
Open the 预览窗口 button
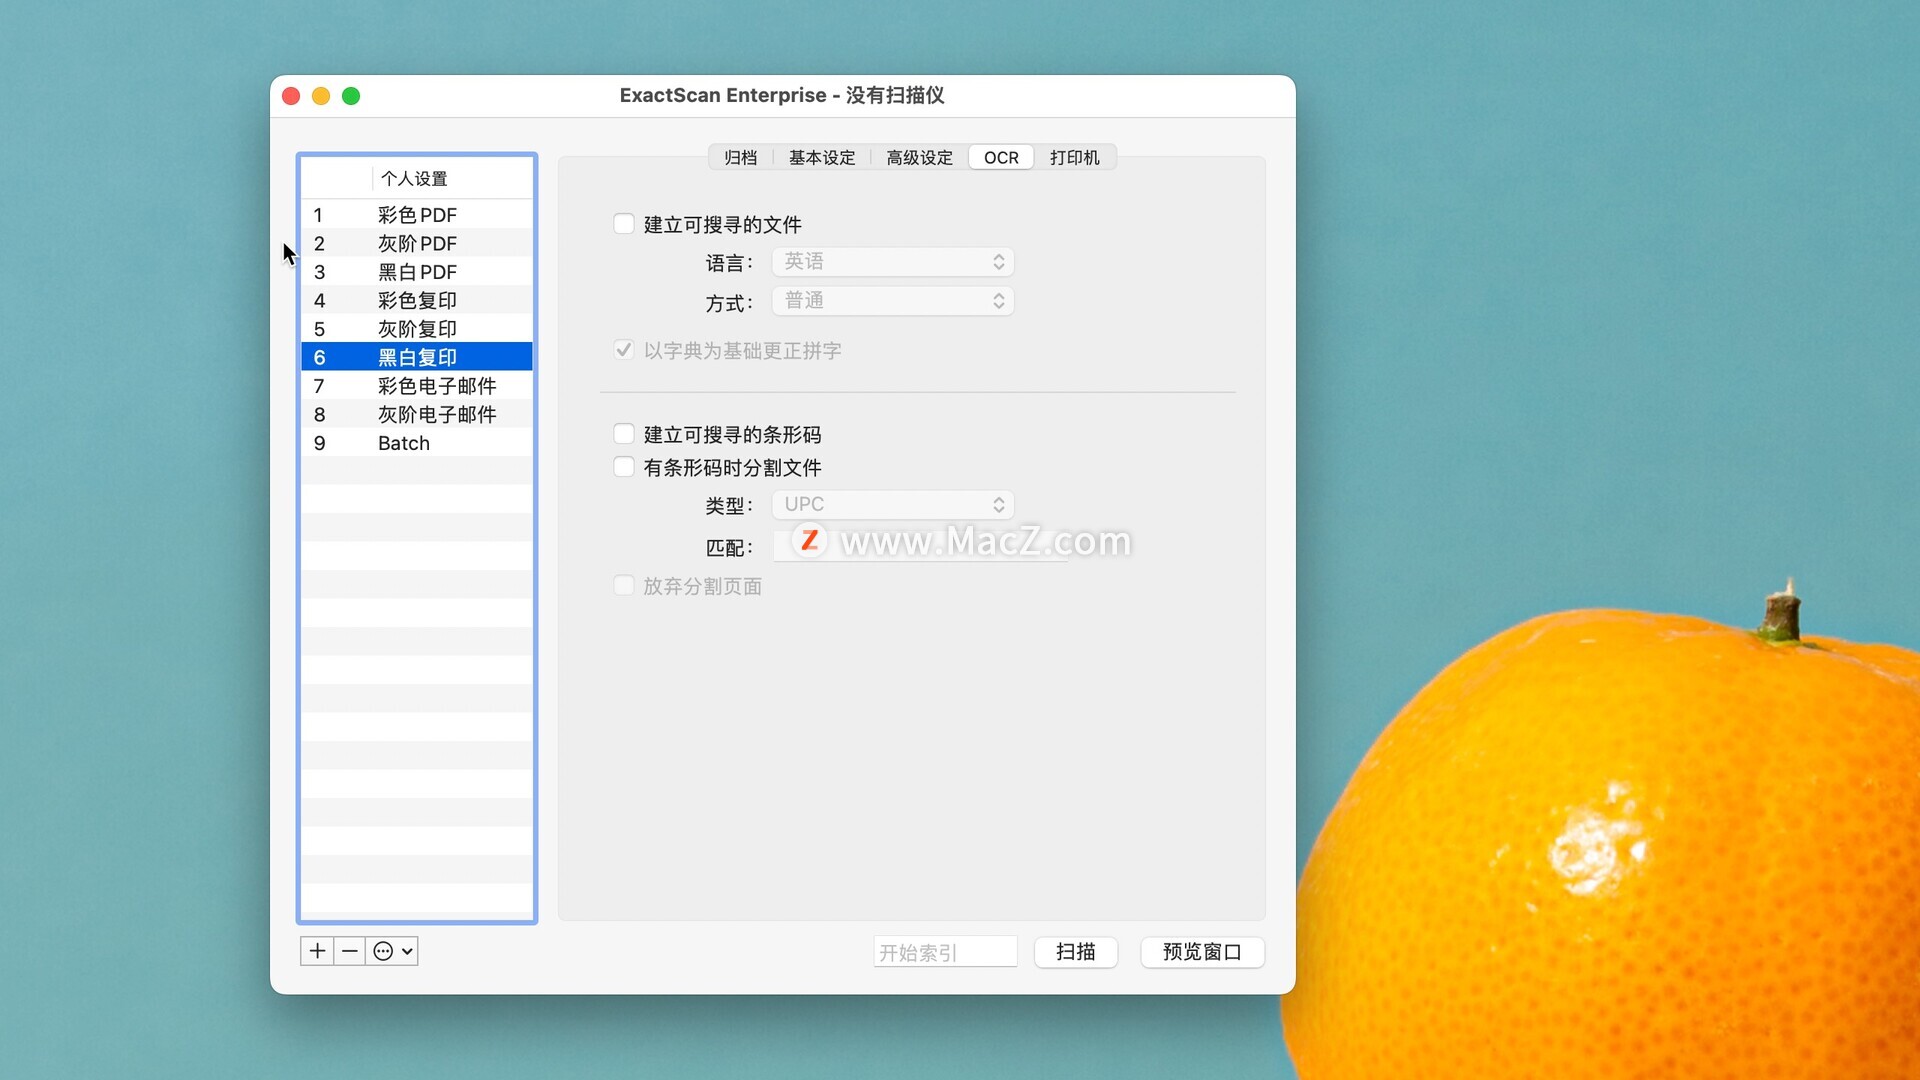click(x=1202, y=952)
